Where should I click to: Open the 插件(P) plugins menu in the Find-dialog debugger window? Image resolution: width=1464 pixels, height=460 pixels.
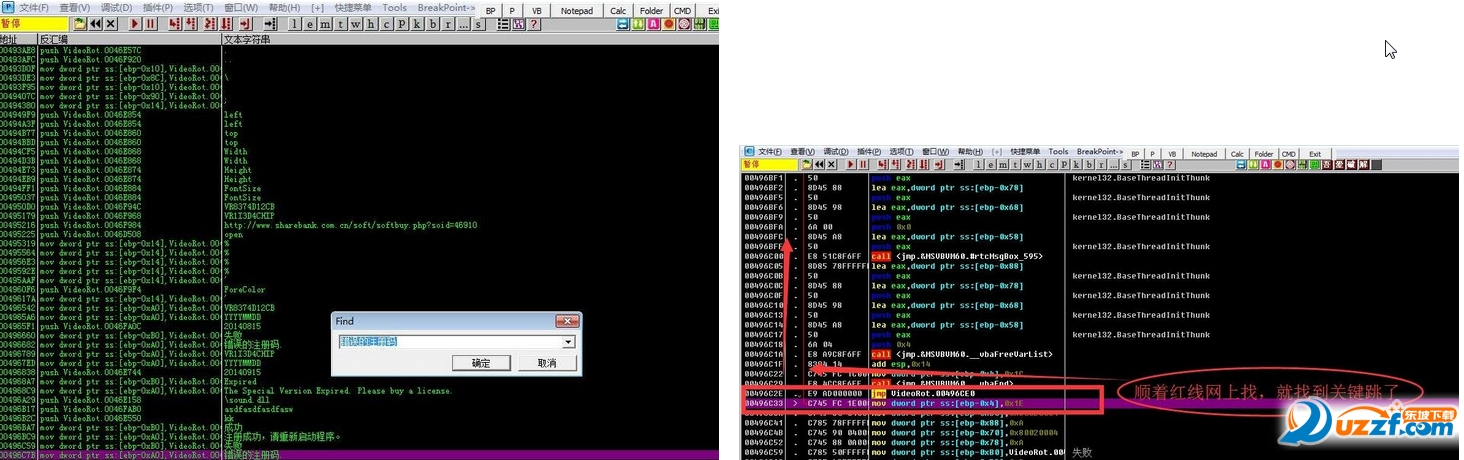[158, 8]
